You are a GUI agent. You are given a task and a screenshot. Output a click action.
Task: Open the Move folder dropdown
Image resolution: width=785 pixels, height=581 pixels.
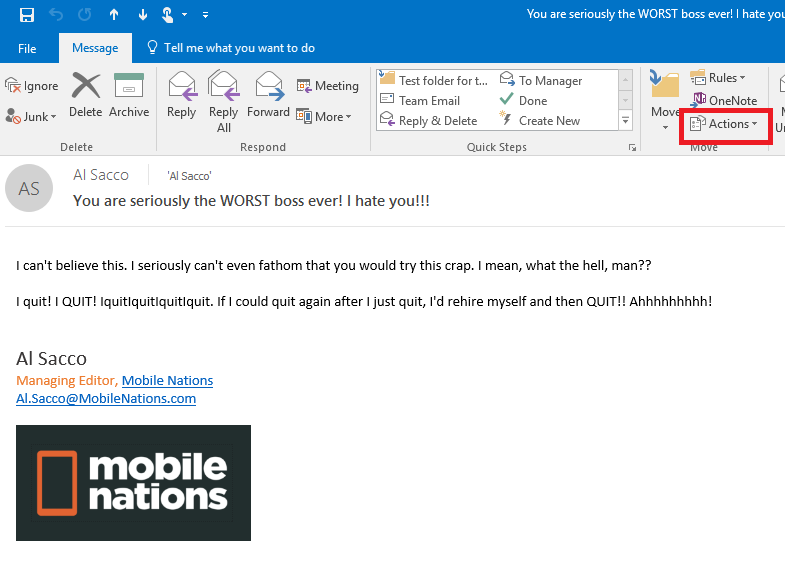click(664, 102)
